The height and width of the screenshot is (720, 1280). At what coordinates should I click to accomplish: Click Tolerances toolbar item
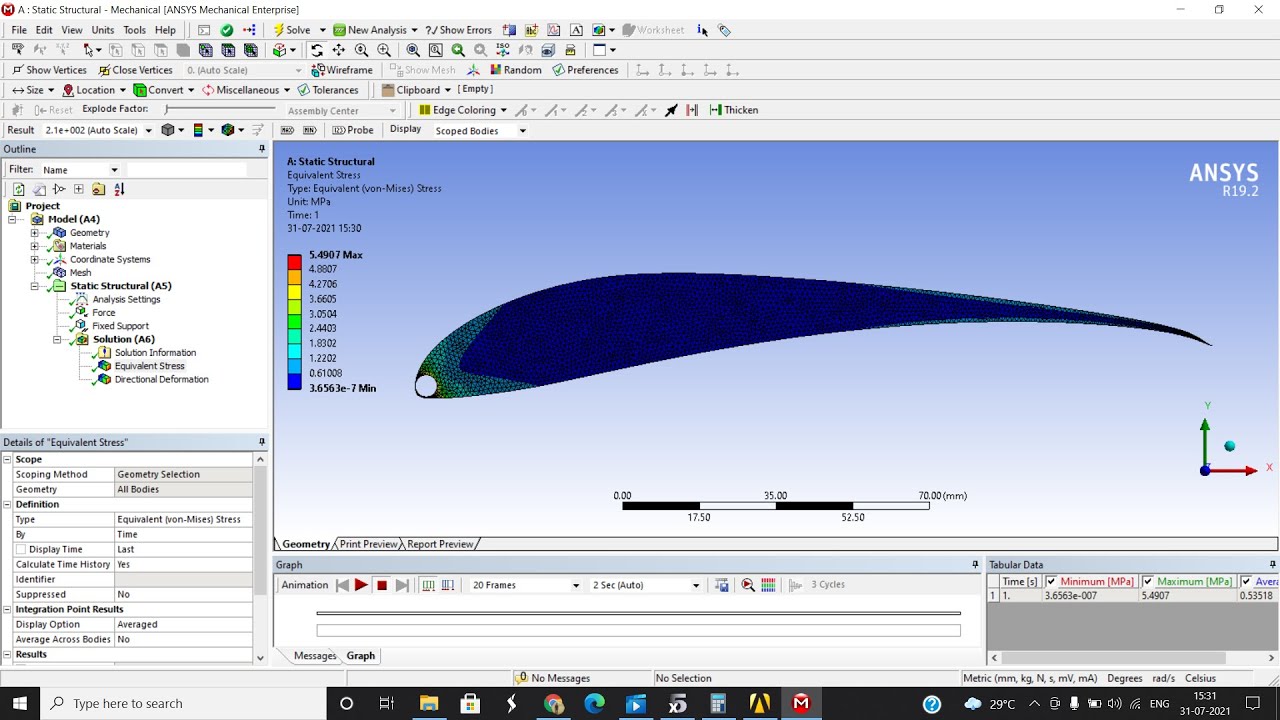pyautogui.click(x=327, y=90)
